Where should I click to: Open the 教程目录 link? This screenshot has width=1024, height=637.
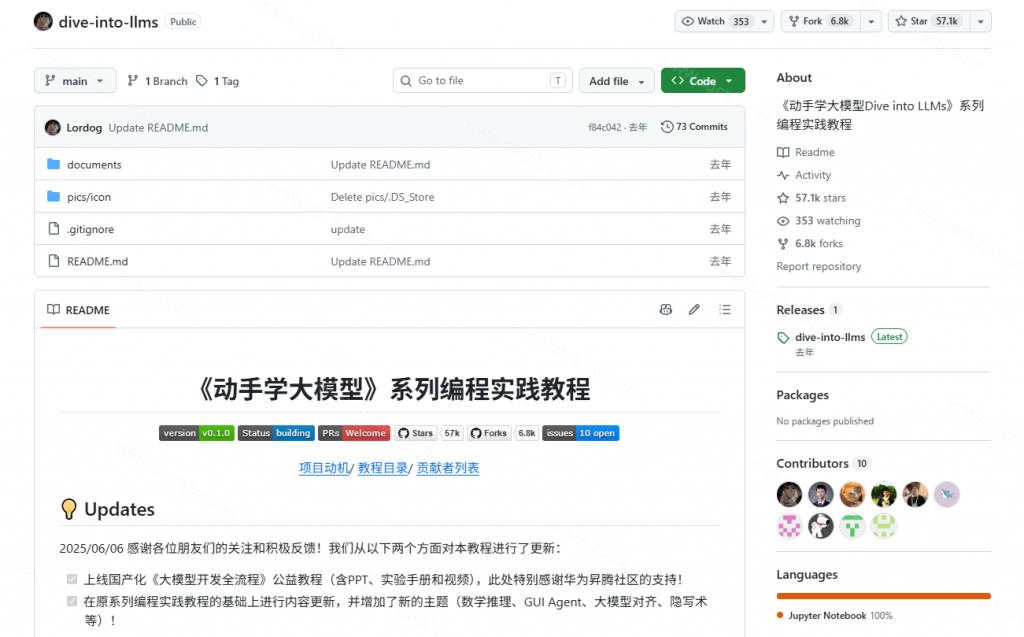383,468
